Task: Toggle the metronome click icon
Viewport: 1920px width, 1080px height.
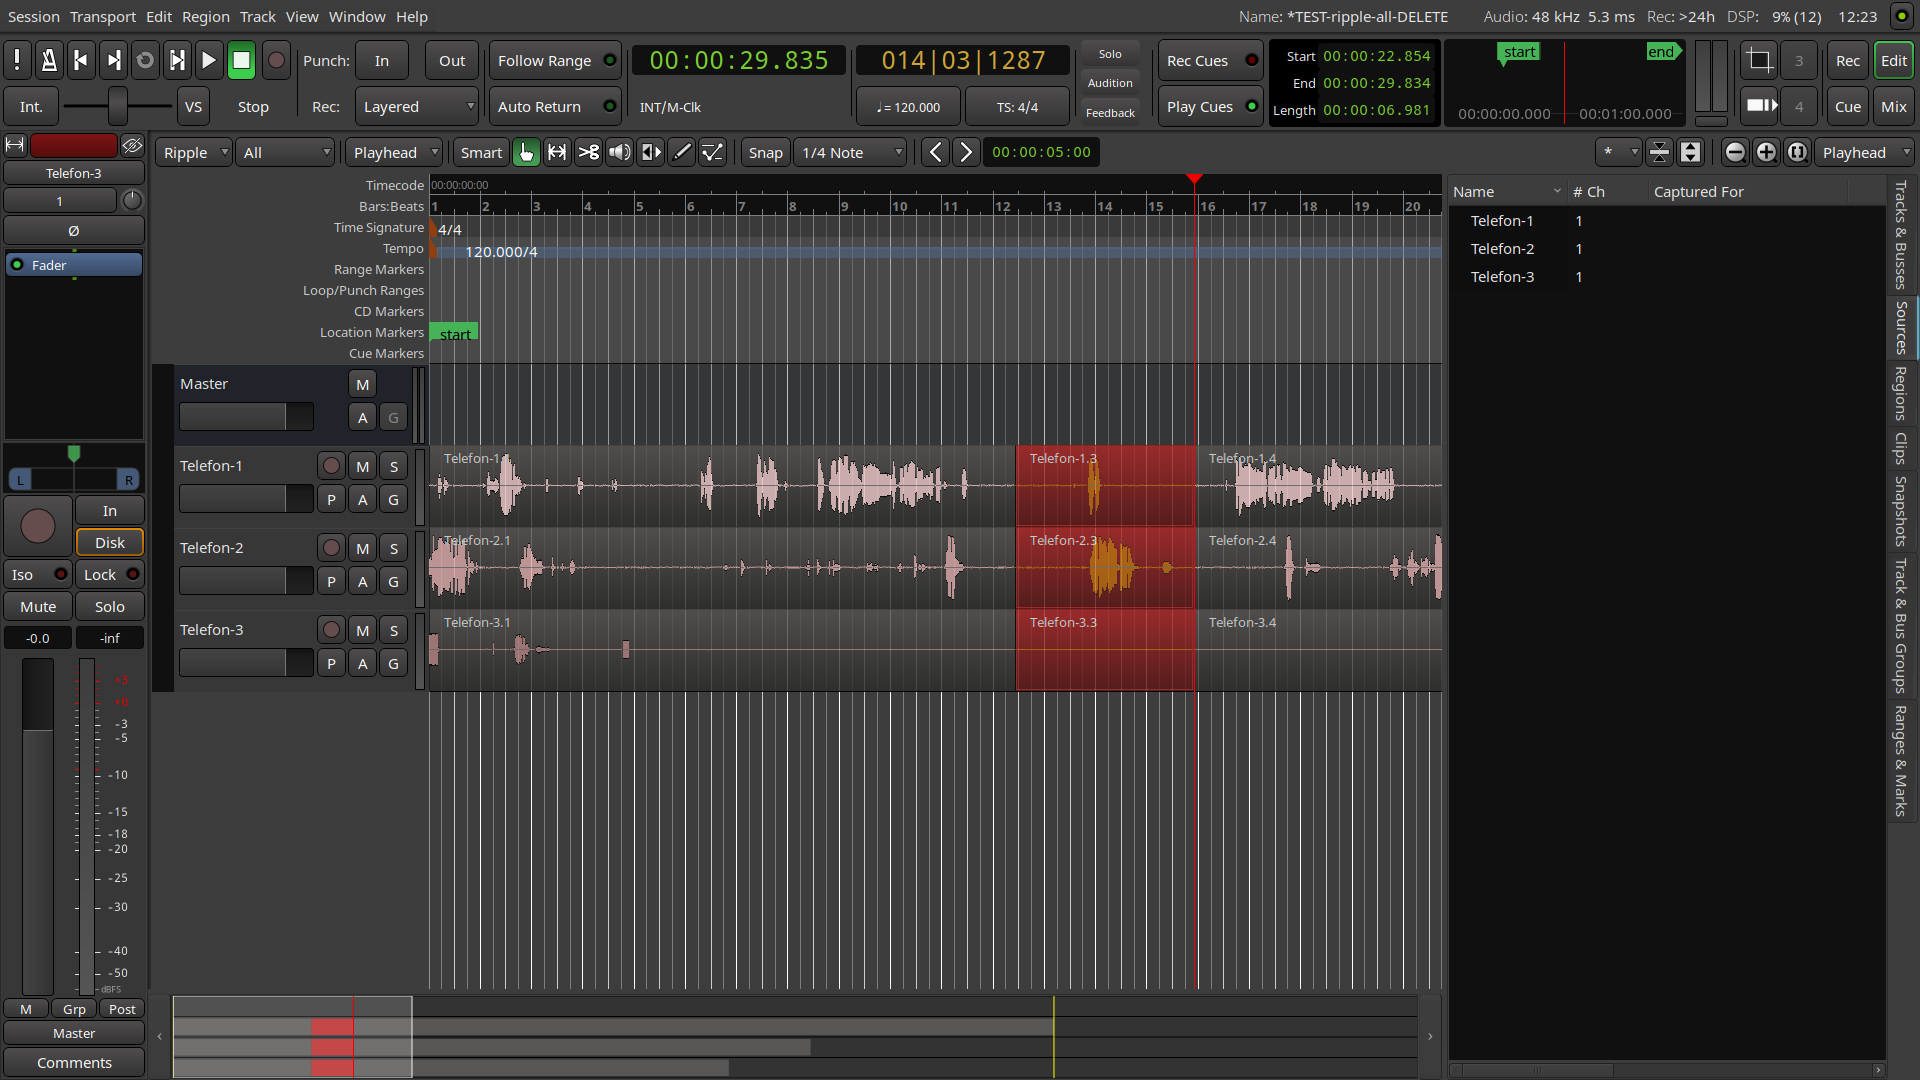Action: [48, 61]
